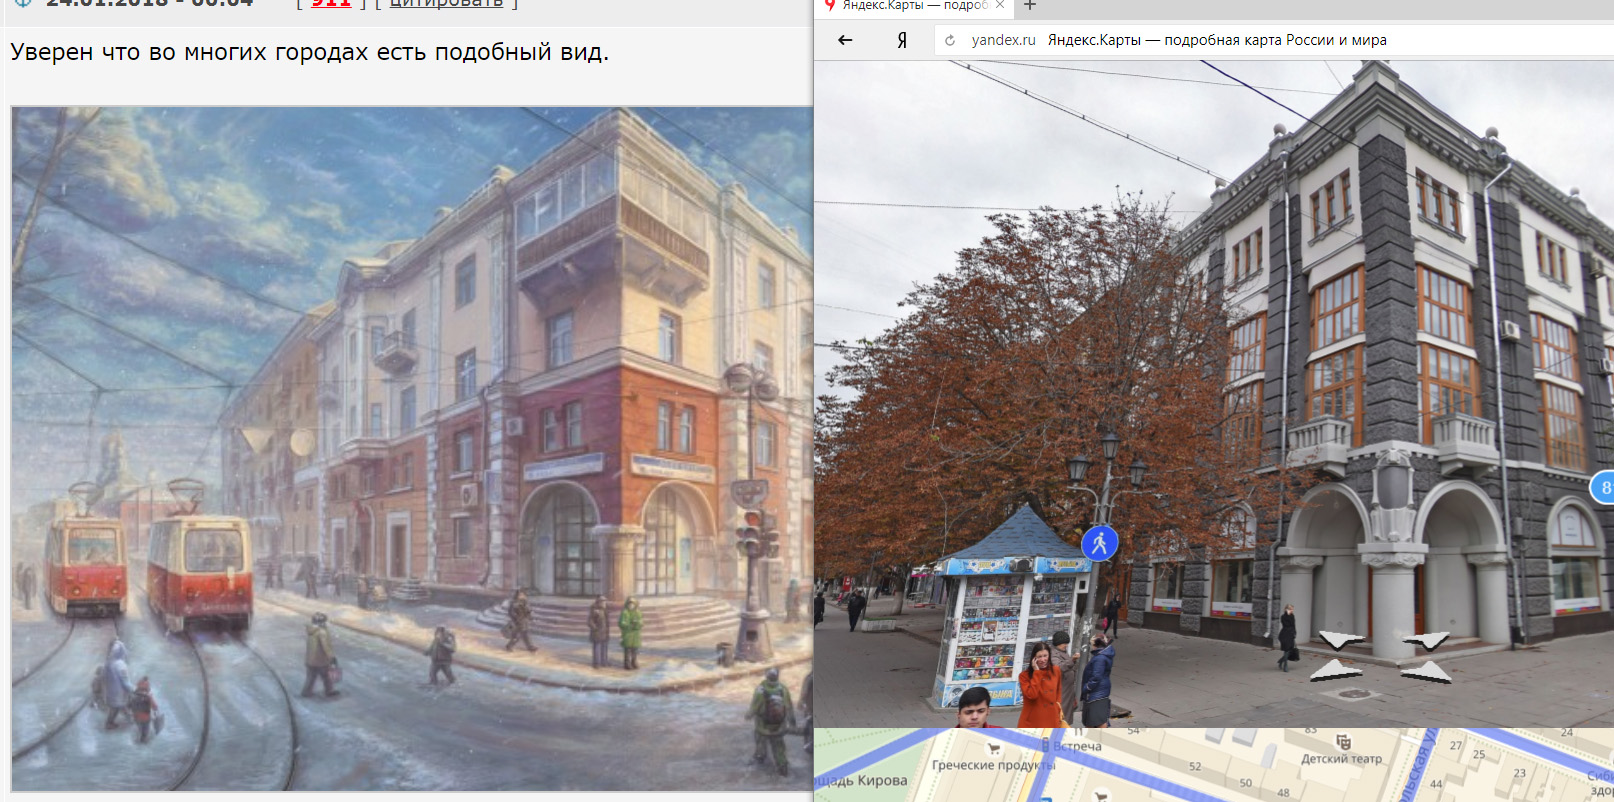
Task: Close the Яндекс.Карты browser tab
Action: [1000, 5]
